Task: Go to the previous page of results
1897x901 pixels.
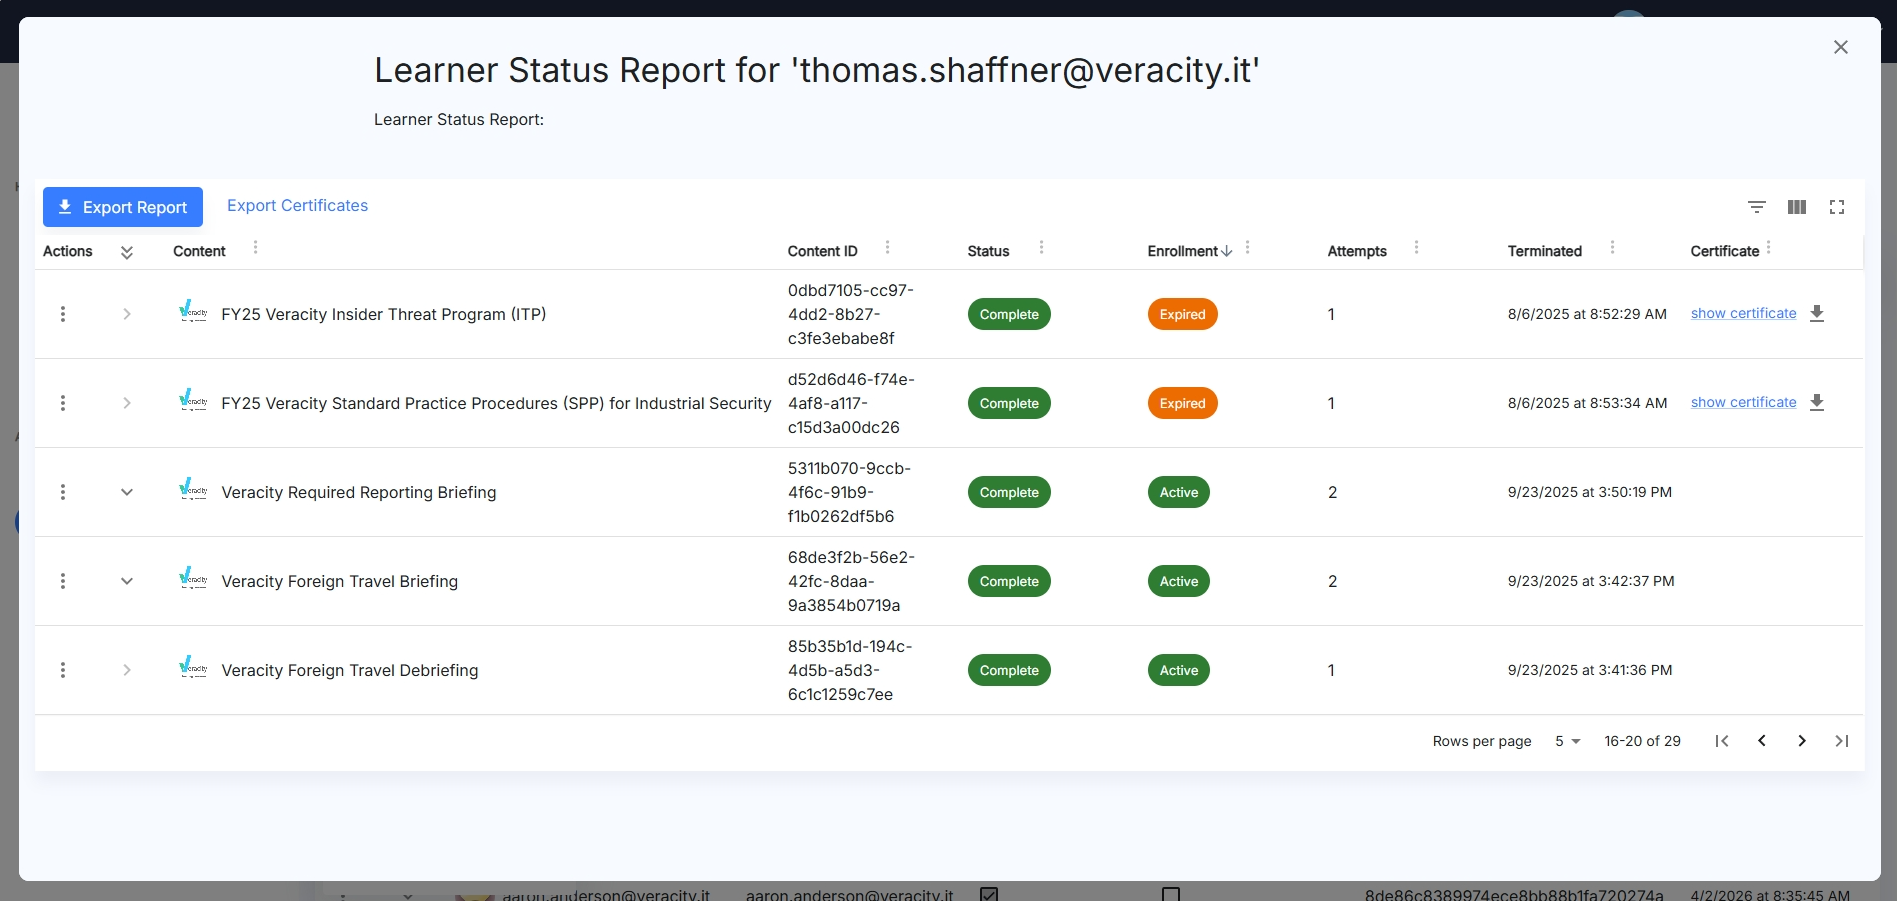Action: pos(1762,741)
